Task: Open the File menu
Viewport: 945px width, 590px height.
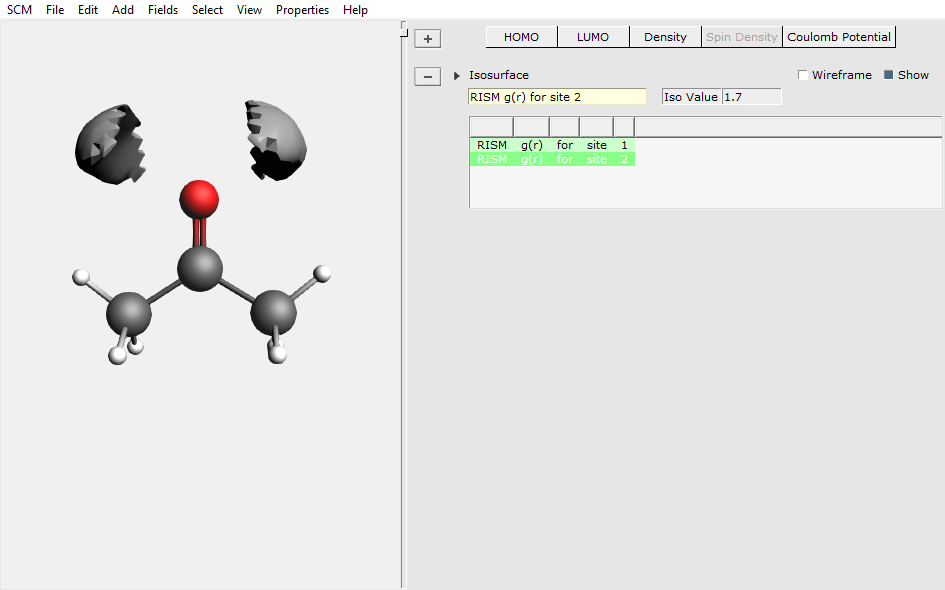Action: [x=55, y=10]
